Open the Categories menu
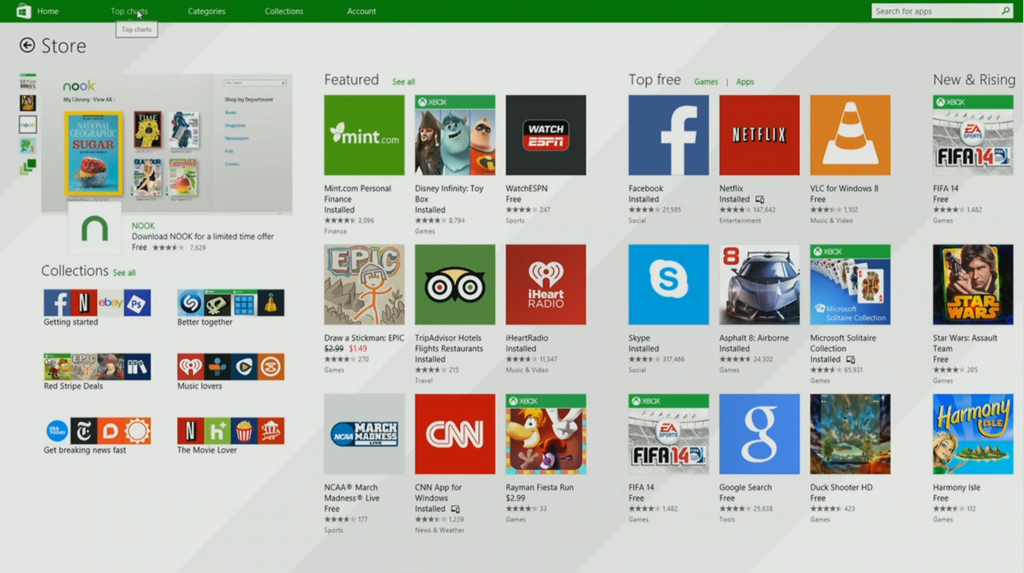Viewport: 1024px width, 573px height. (206, 11)
